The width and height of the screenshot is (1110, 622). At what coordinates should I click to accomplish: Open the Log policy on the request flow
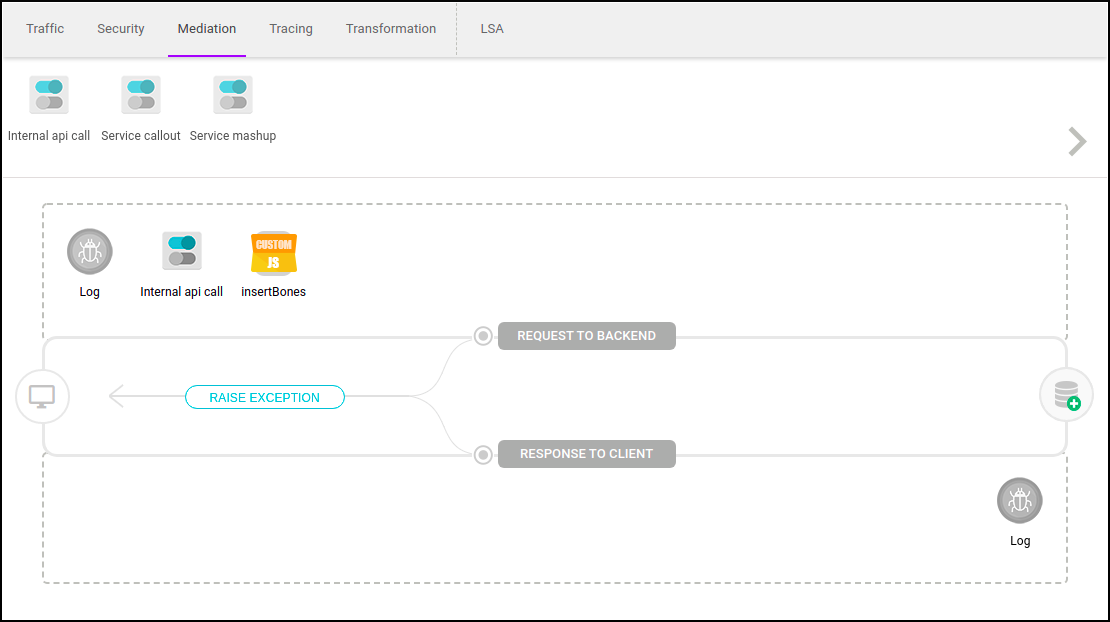click(89, 251)
